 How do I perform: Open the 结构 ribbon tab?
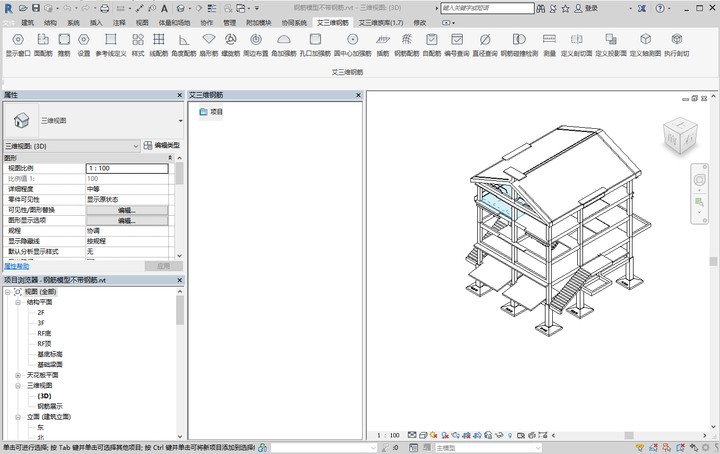51,22
